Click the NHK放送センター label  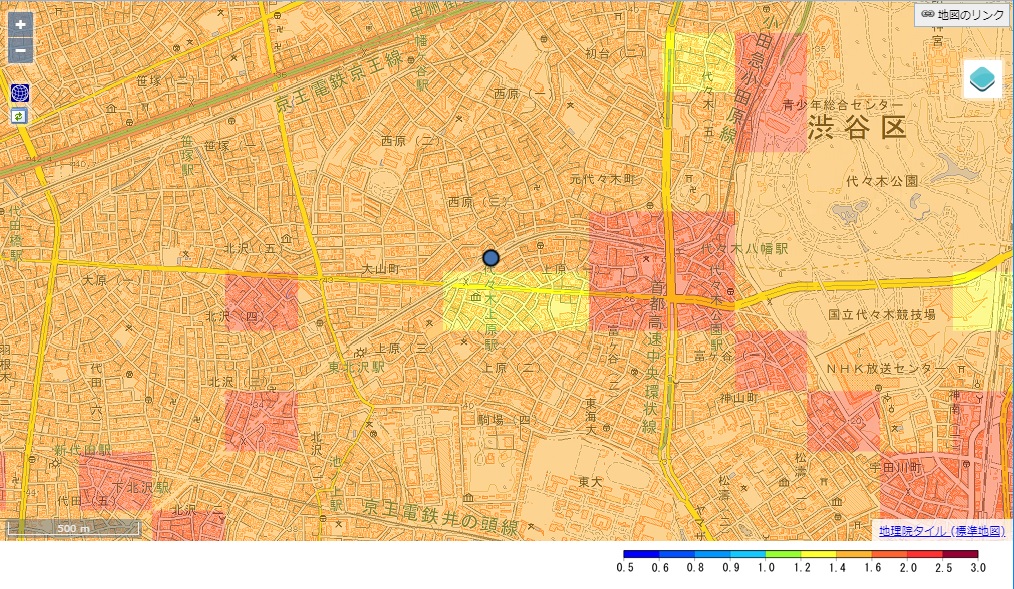tap(885, 369)
